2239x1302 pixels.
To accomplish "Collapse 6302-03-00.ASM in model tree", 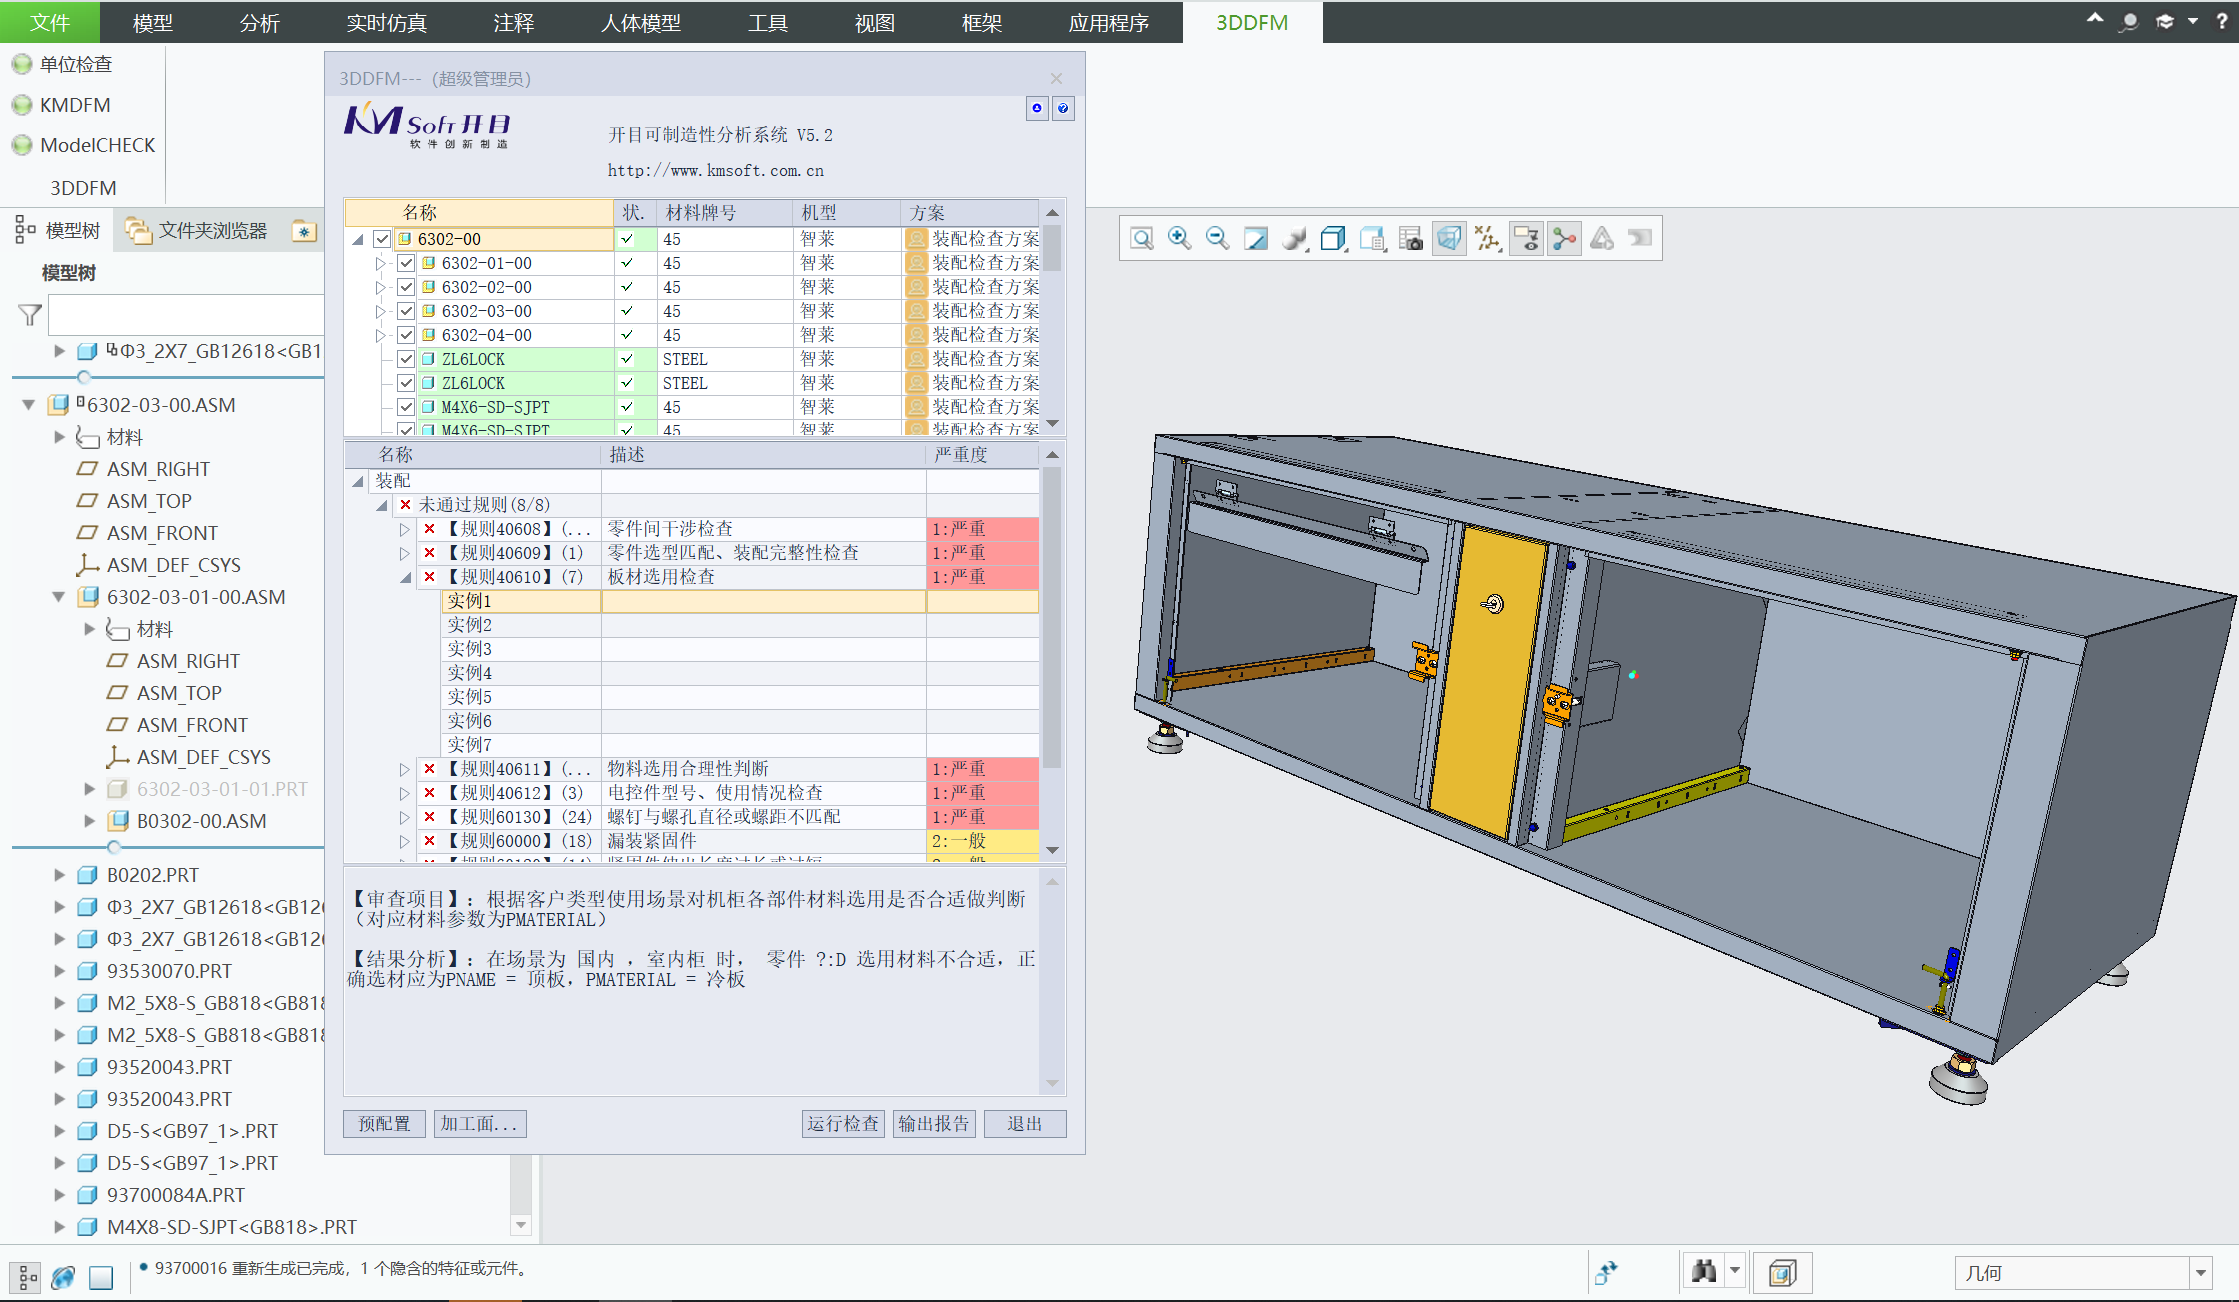I will click(29, 405).
